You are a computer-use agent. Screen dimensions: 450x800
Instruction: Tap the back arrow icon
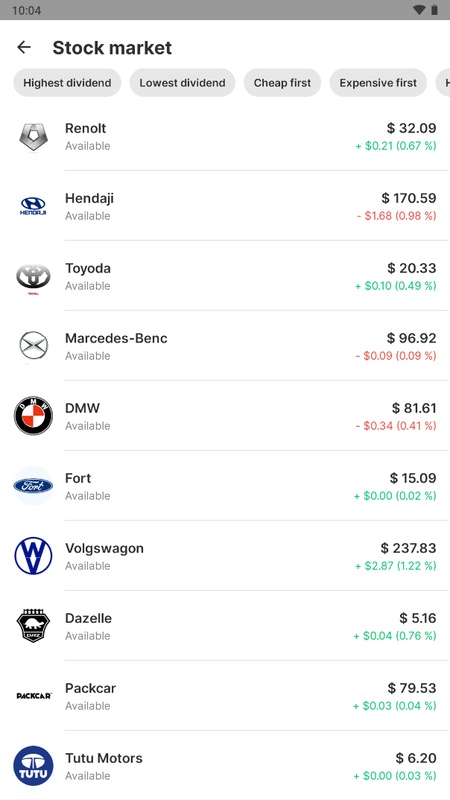click(x=24, y=47)
